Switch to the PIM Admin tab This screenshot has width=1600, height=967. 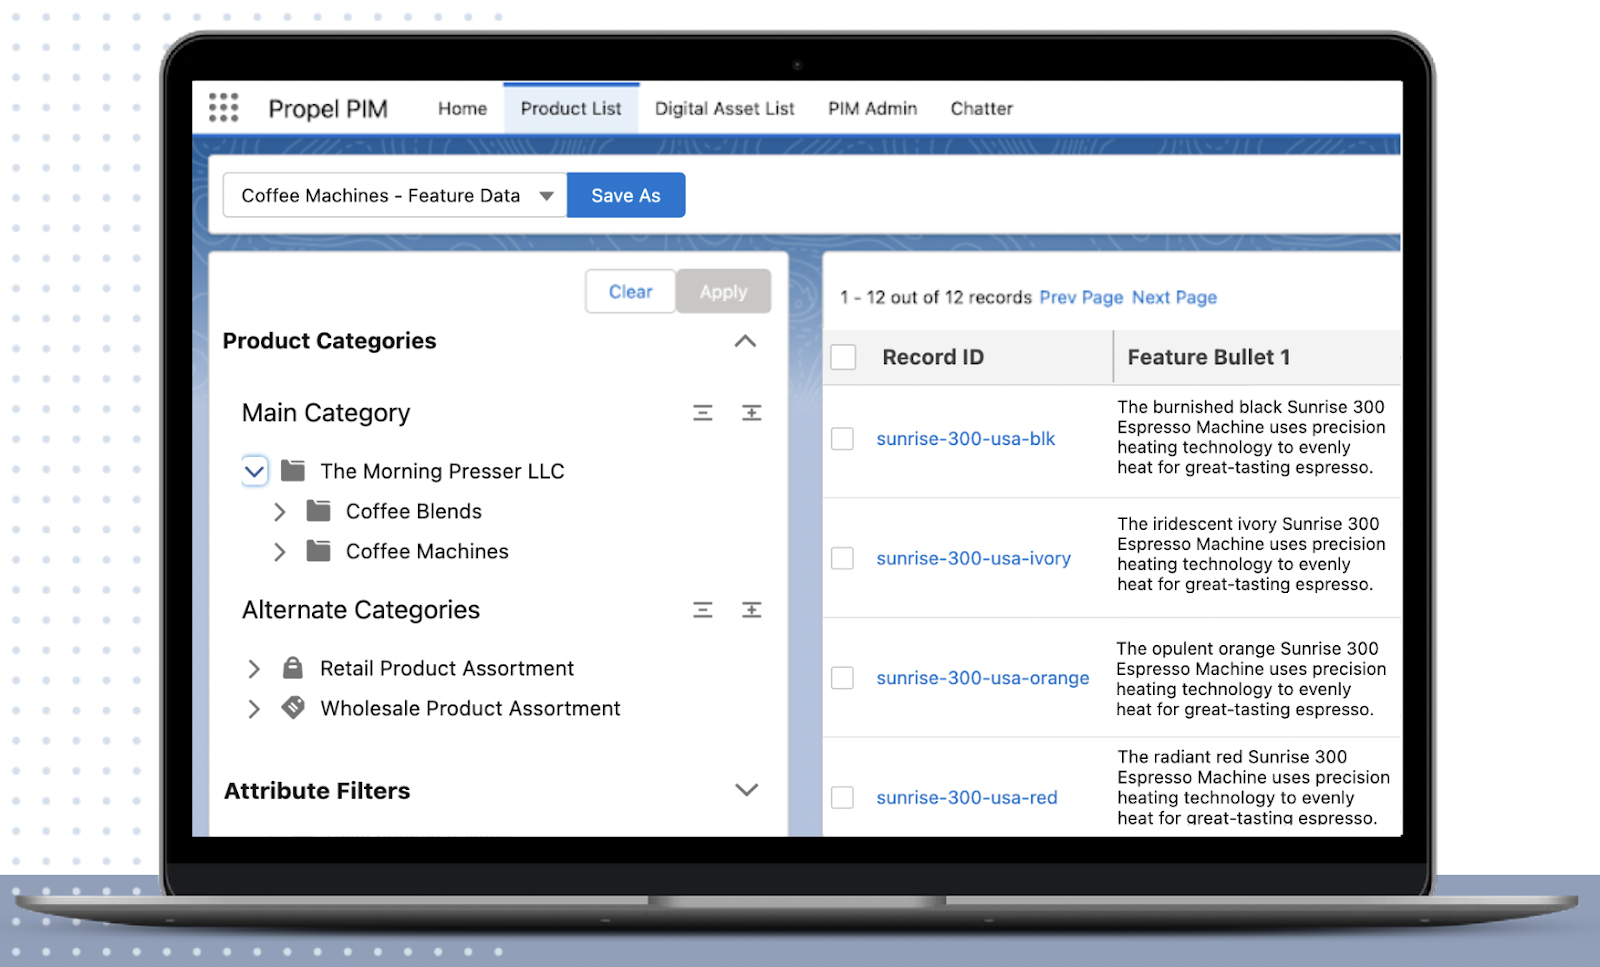[872, 108]
